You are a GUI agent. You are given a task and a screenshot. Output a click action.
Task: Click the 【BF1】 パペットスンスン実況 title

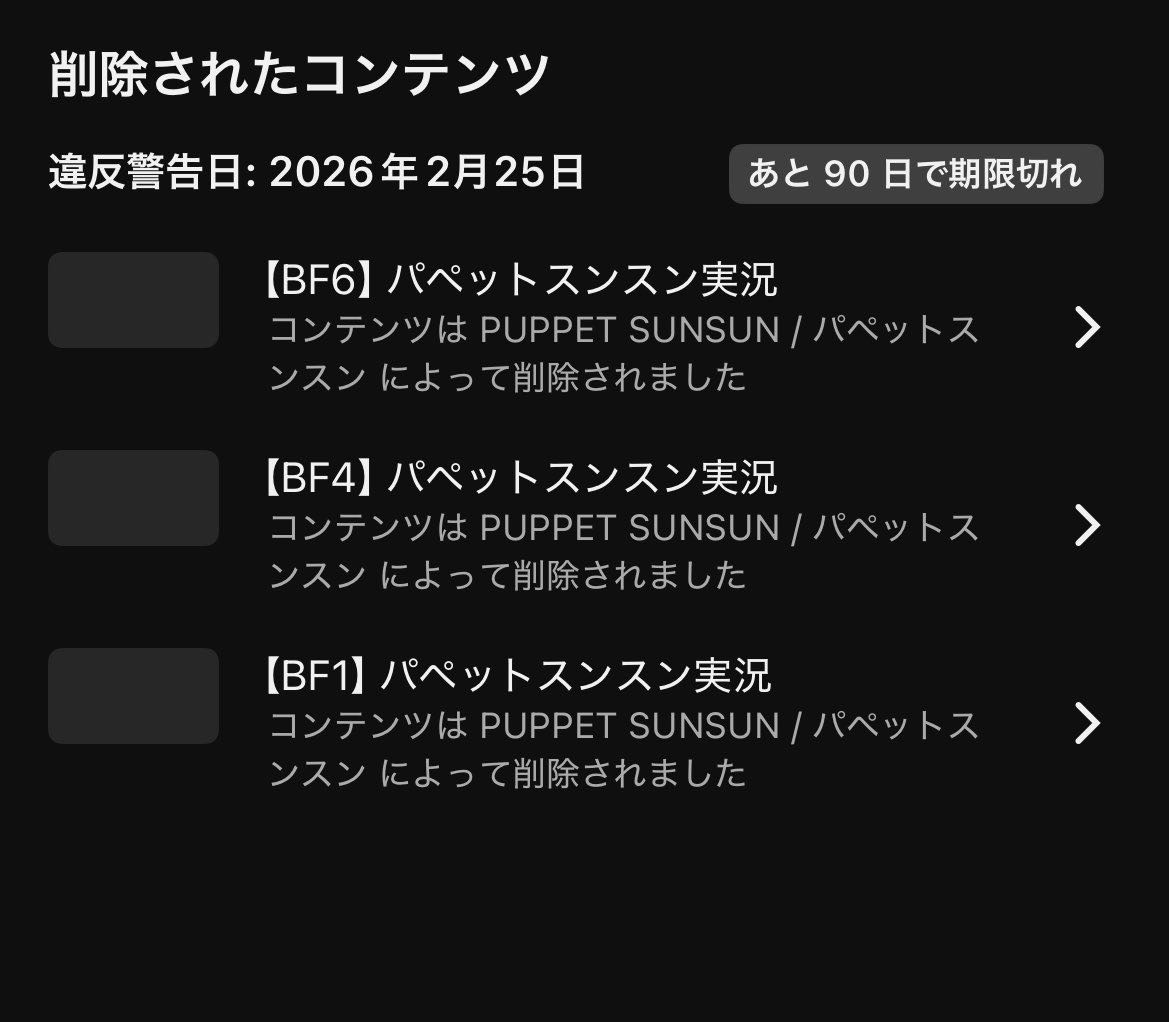click(x=516, y=677)
